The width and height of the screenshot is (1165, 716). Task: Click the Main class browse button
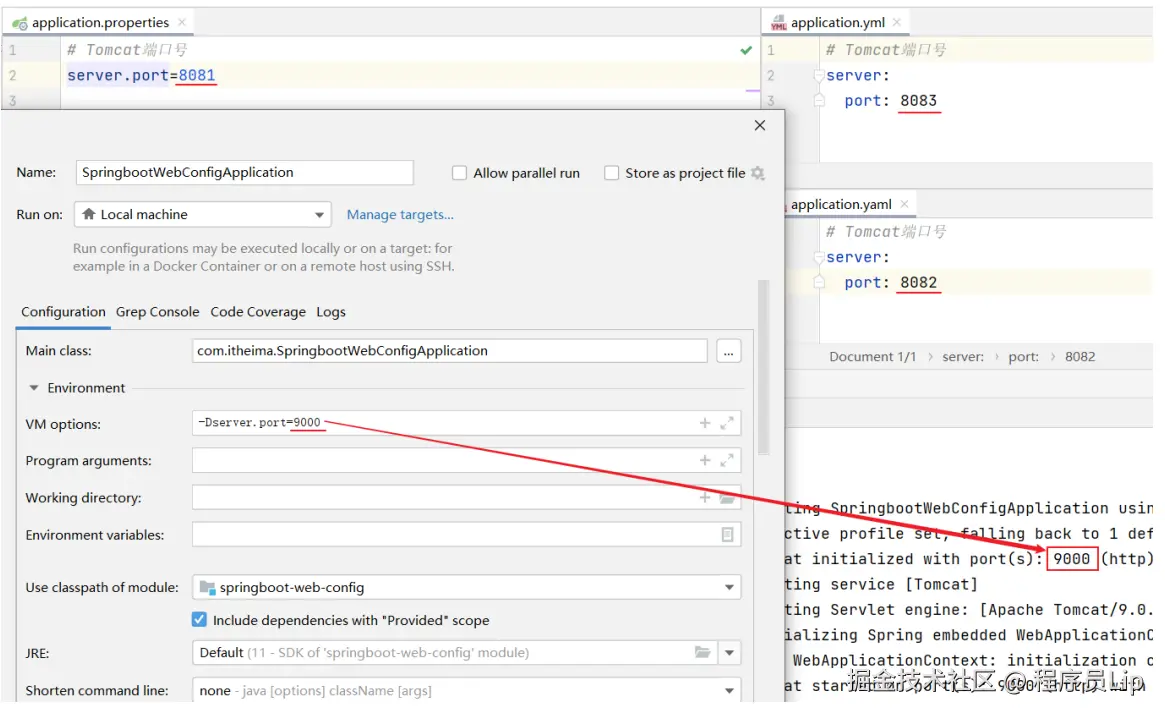tap(728, 351)
